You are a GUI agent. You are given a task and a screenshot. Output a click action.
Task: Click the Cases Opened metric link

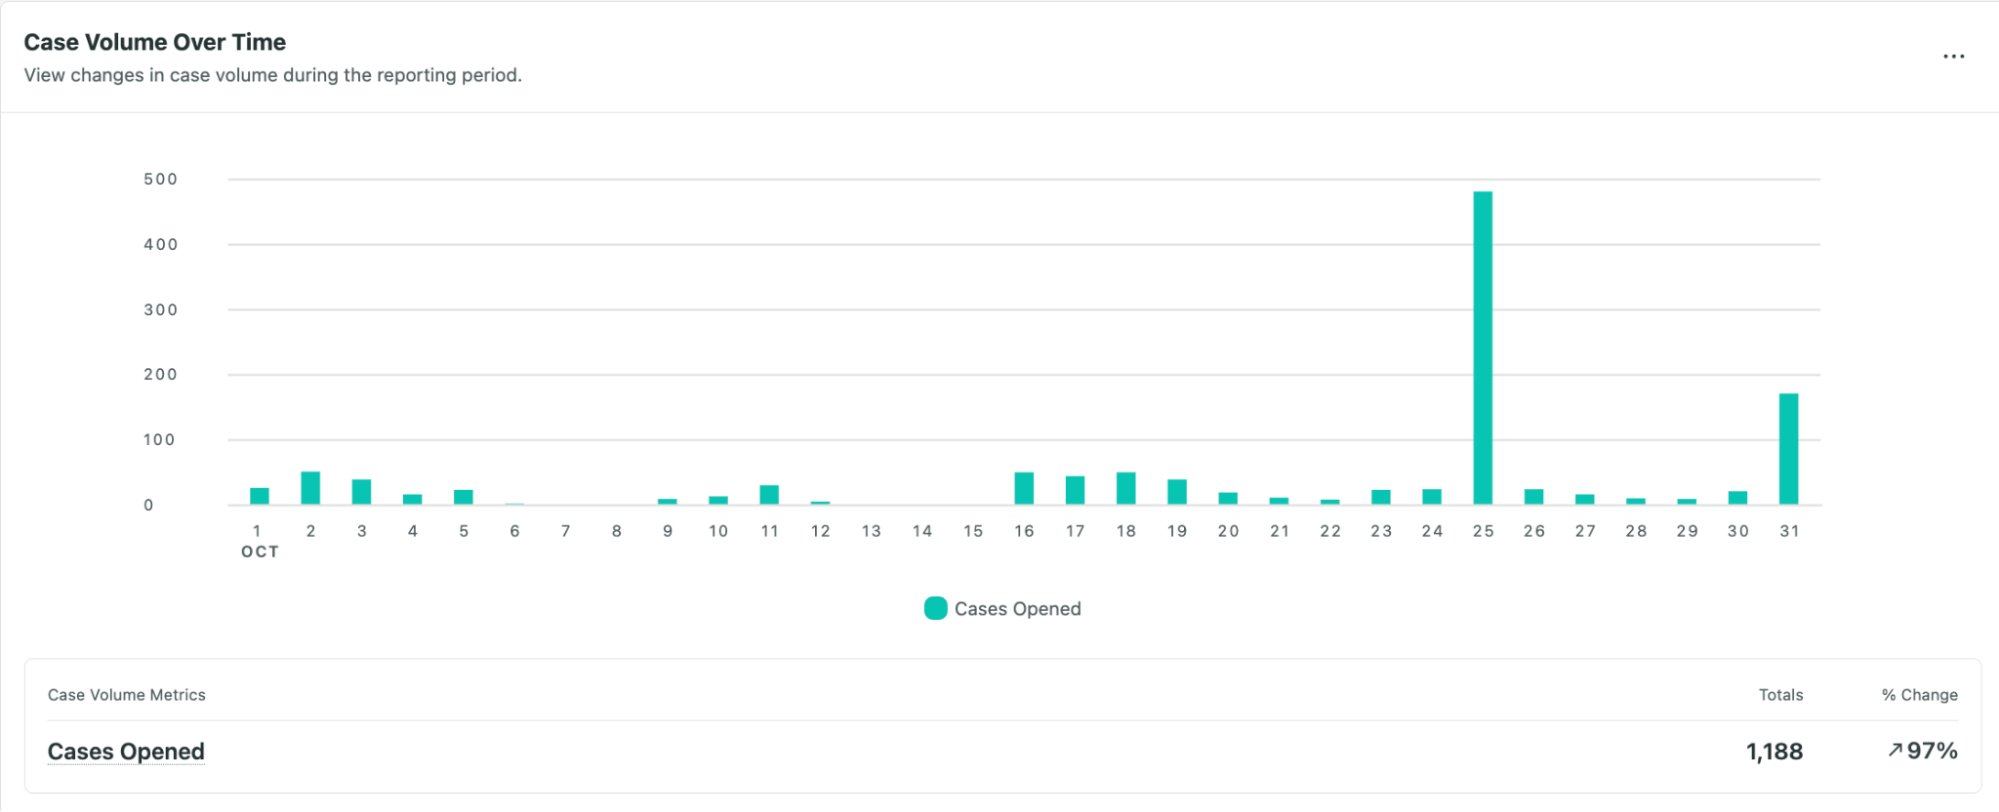pyautogui.click(x=126, y=752)
